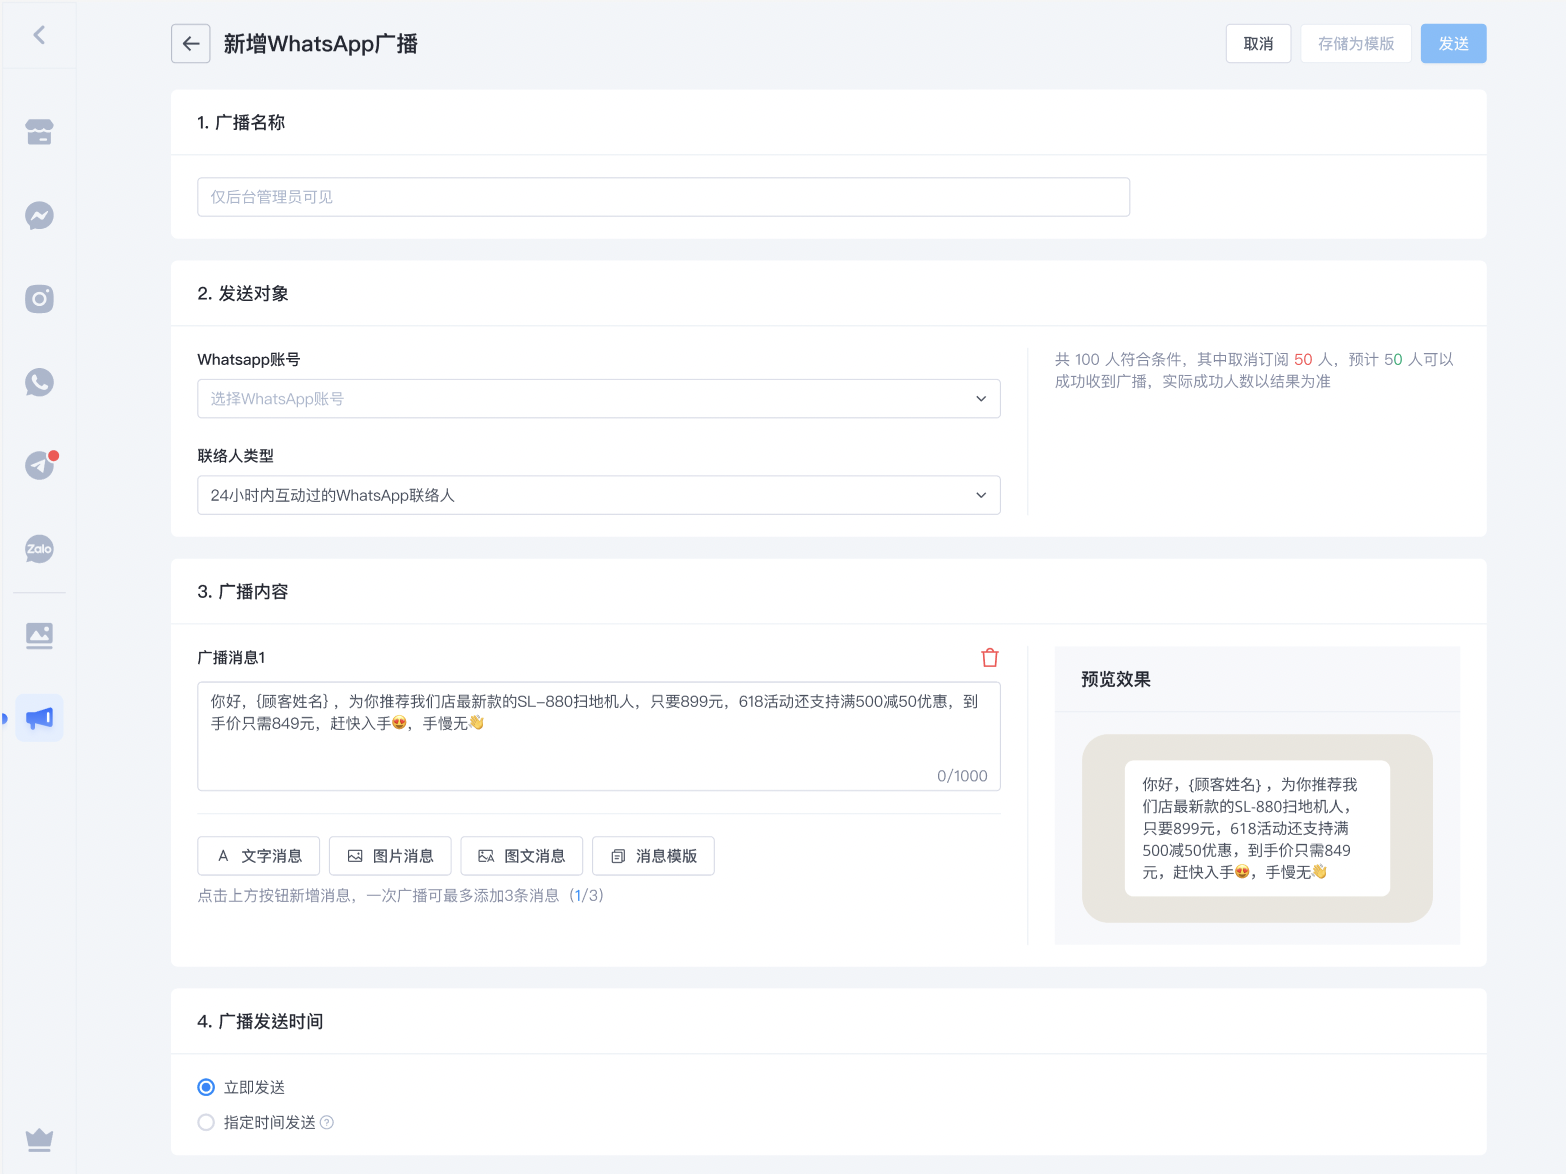
Task: Choose a 消息模版
Action: [654, 856]
